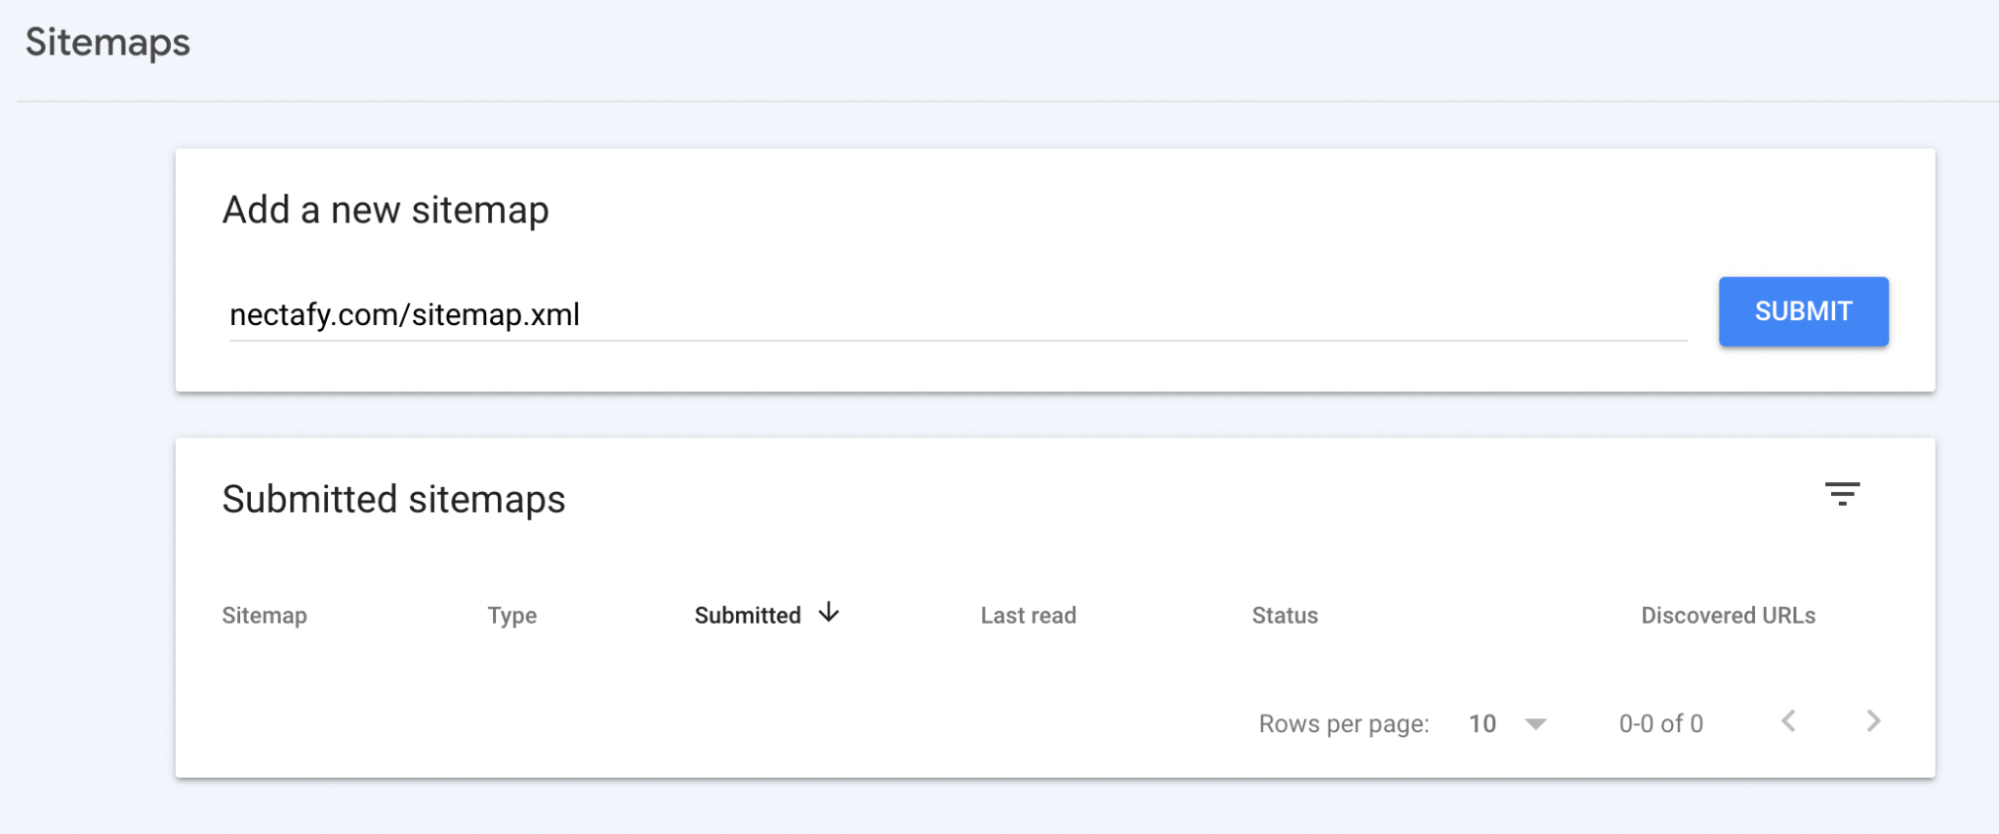Sort the table by the Submitted column
The image size is (1999, 834).
747,615
